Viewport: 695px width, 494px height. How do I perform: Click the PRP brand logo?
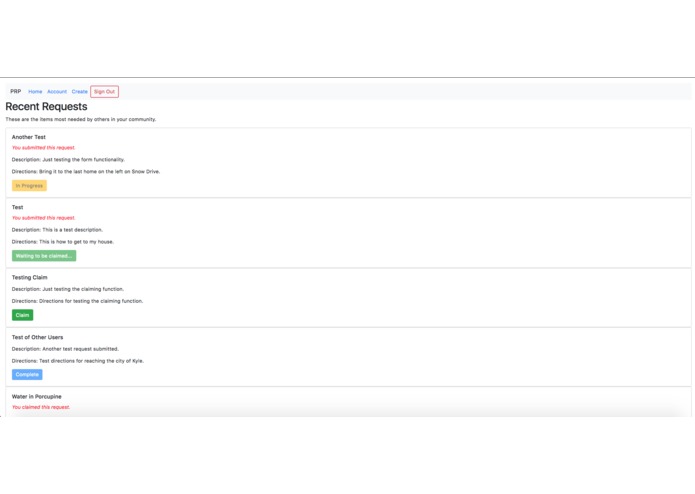click(x=16, y=91)
